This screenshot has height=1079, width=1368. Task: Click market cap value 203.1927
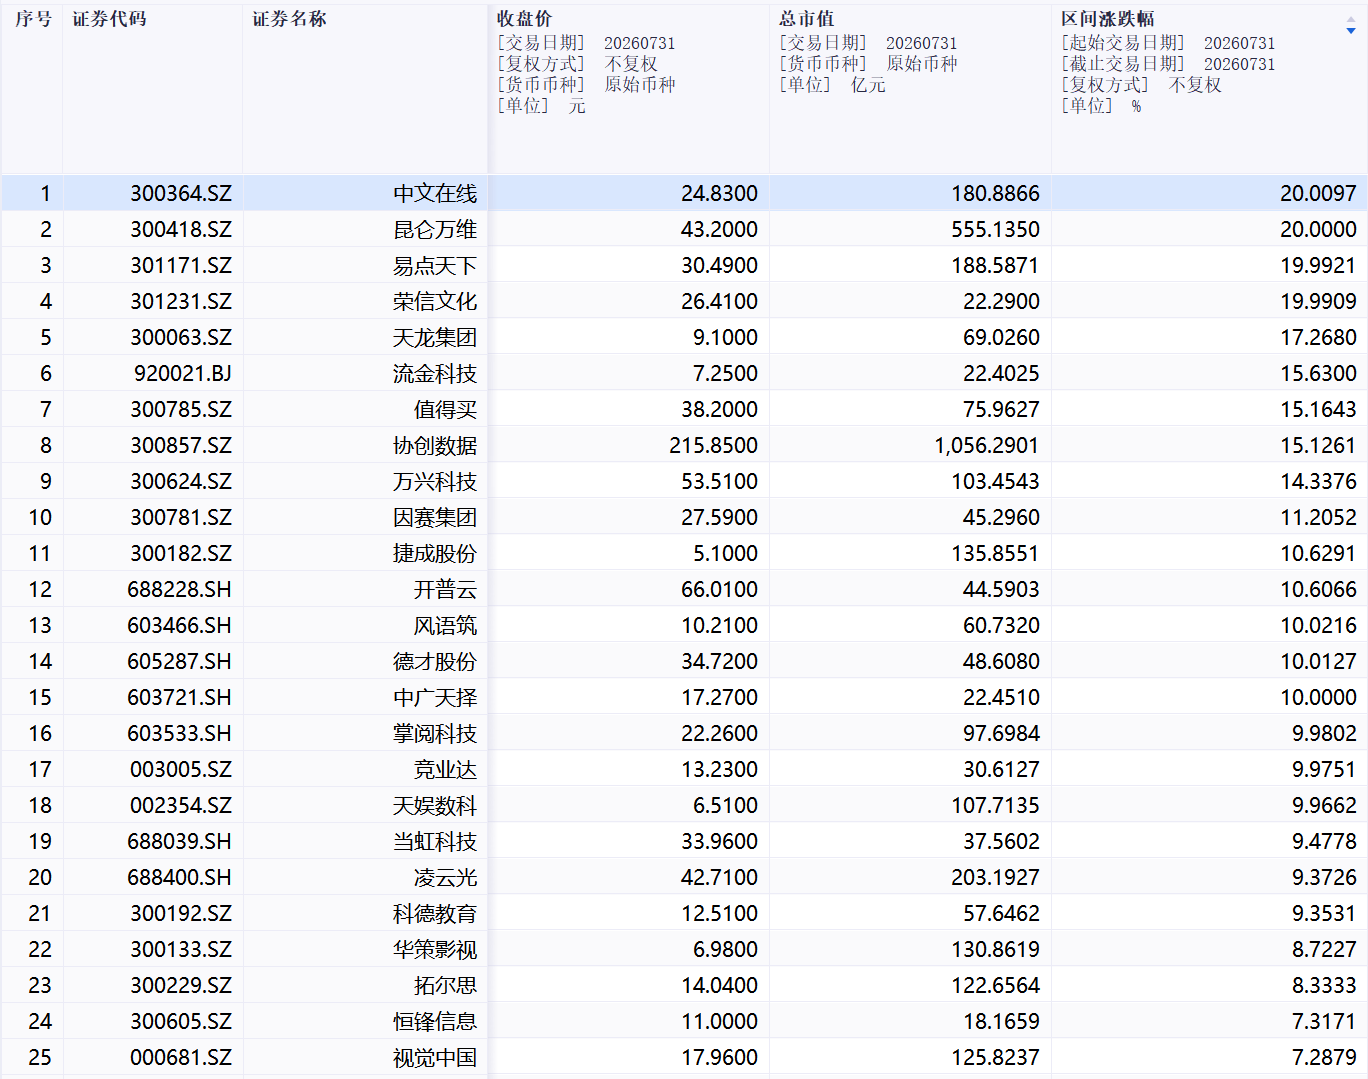click(996, 877)
